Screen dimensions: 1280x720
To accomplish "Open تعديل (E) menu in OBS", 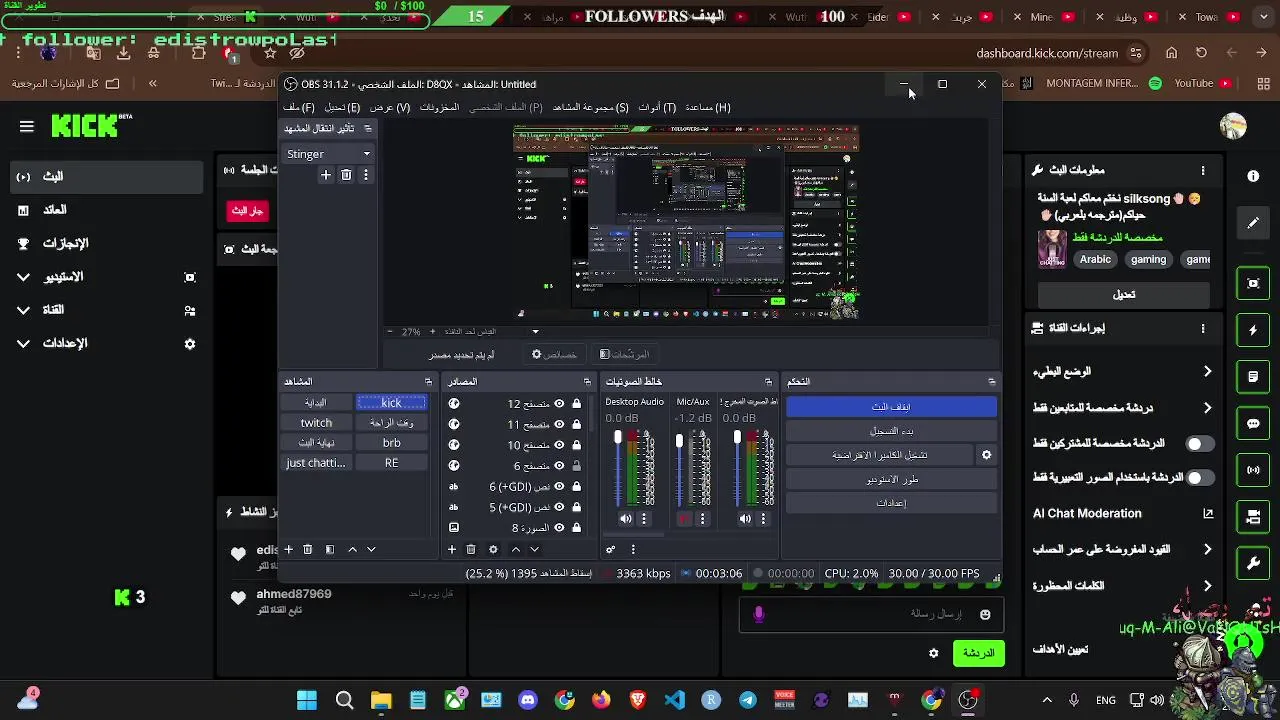I will point(342,107).
